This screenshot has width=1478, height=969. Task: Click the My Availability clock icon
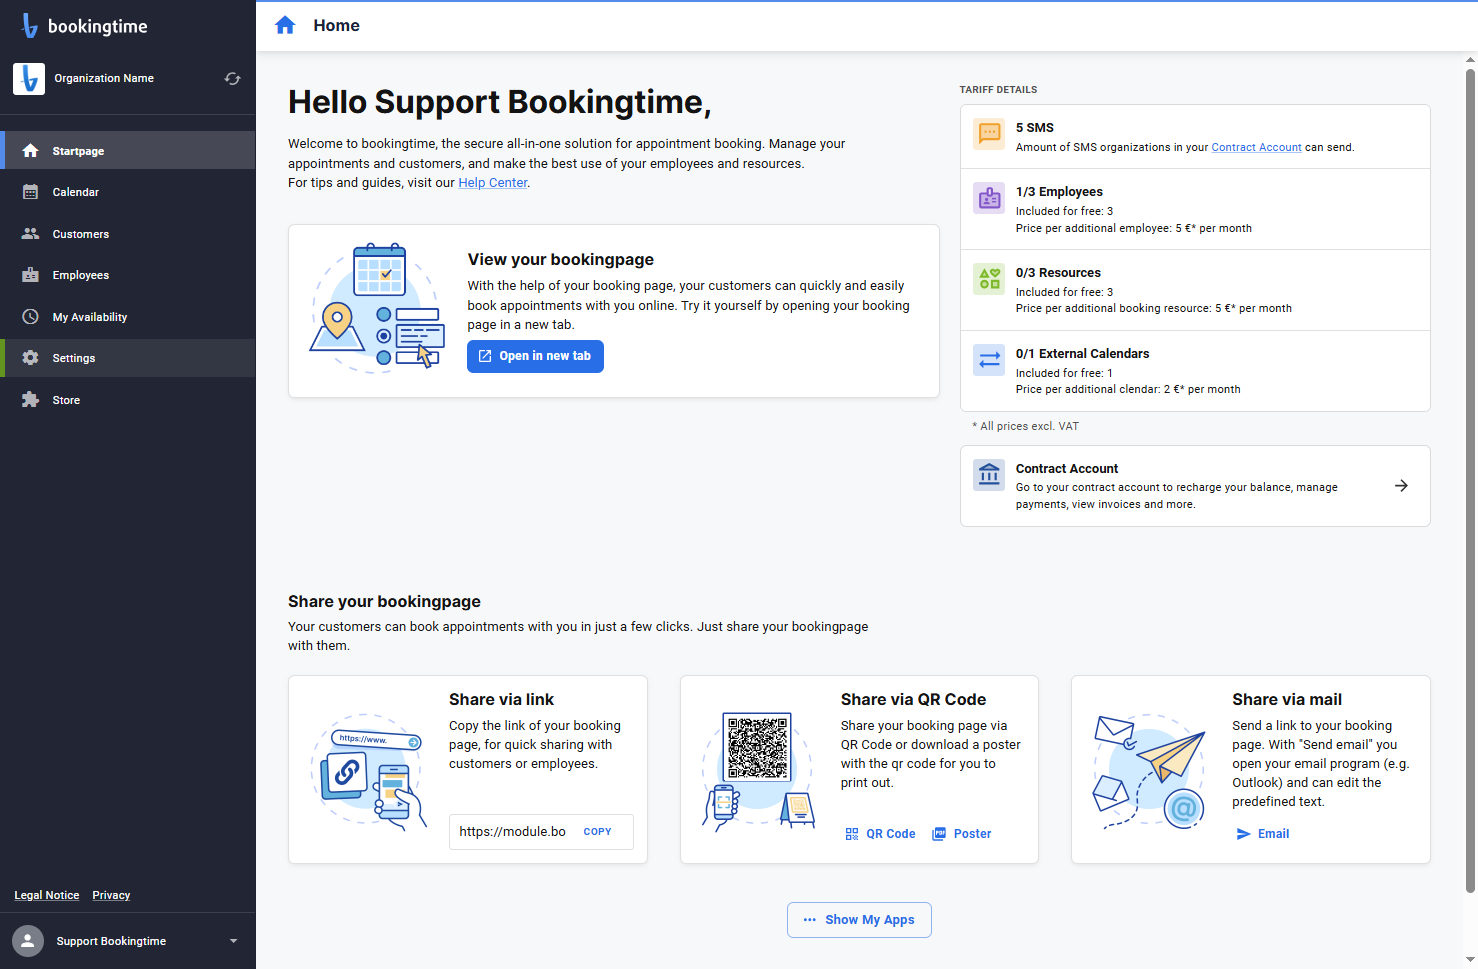click(31, 317)
